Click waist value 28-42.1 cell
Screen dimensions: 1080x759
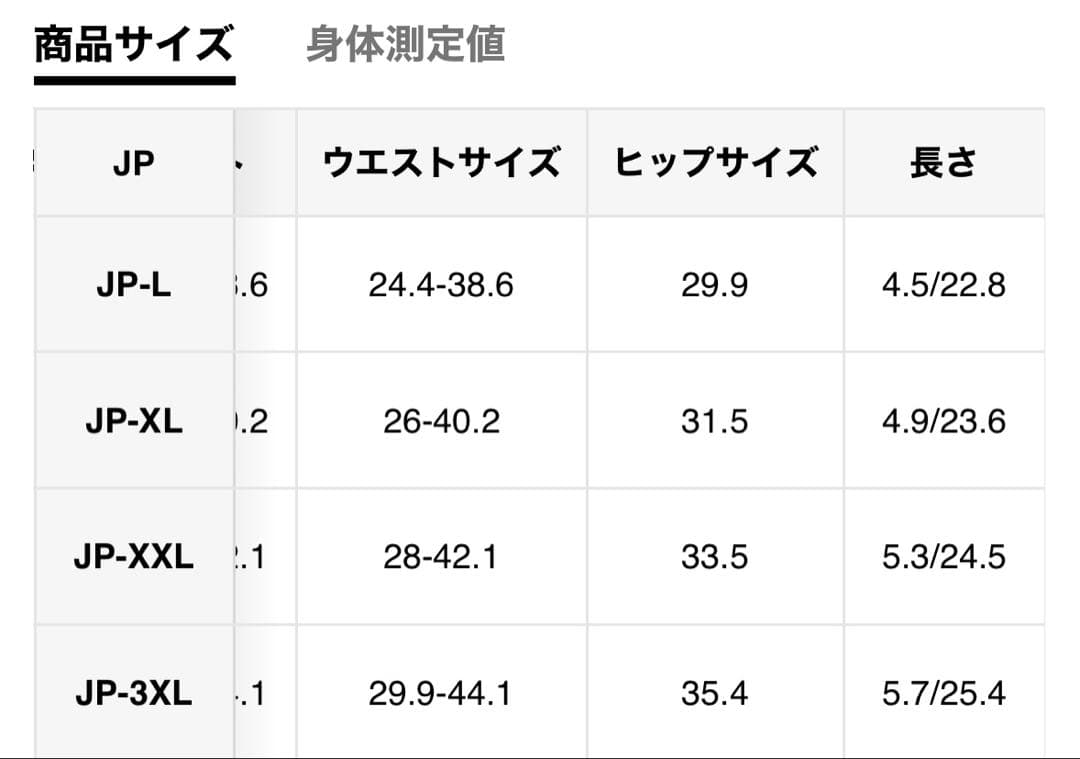442,557
